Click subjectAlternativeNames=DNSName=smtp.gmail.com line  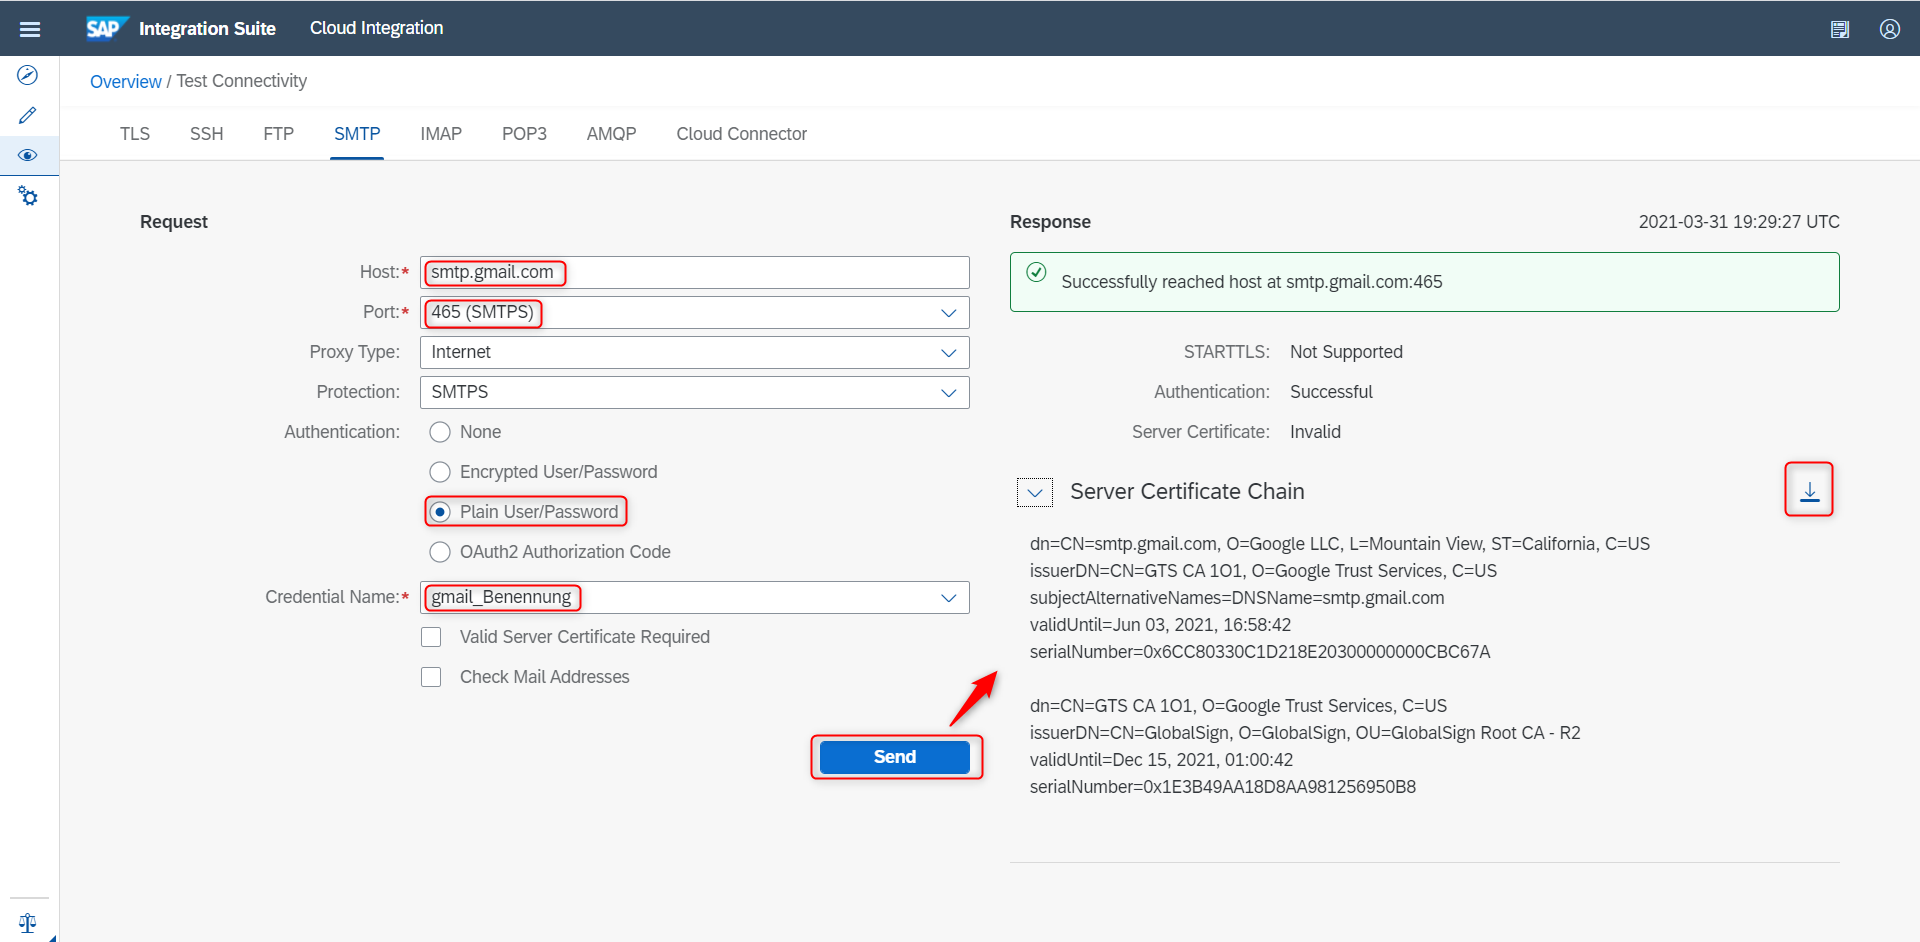coord(1237,598)
